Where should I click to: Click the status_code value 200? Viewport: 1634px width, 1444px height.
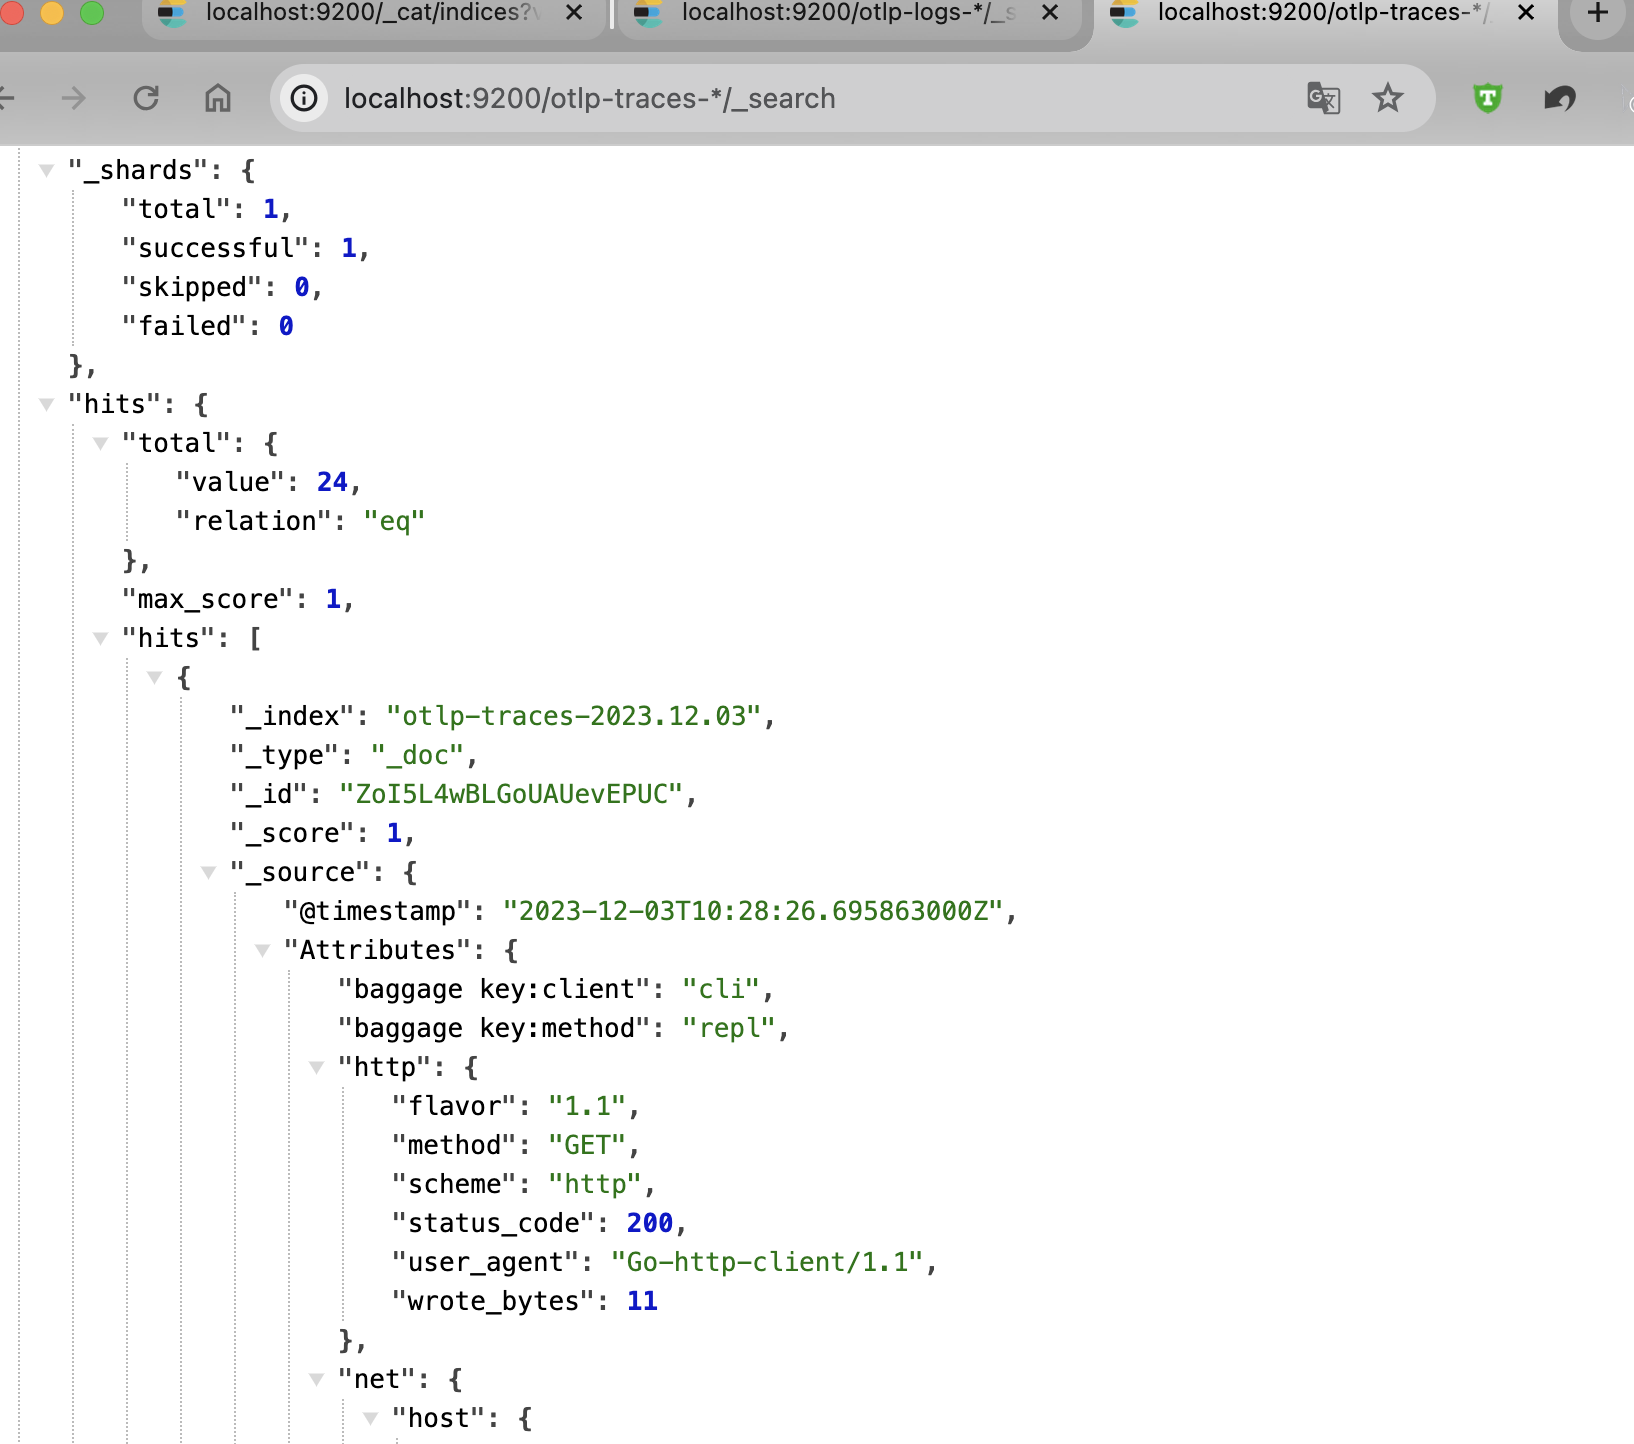pyautogui.click(x=650, y=1223)
